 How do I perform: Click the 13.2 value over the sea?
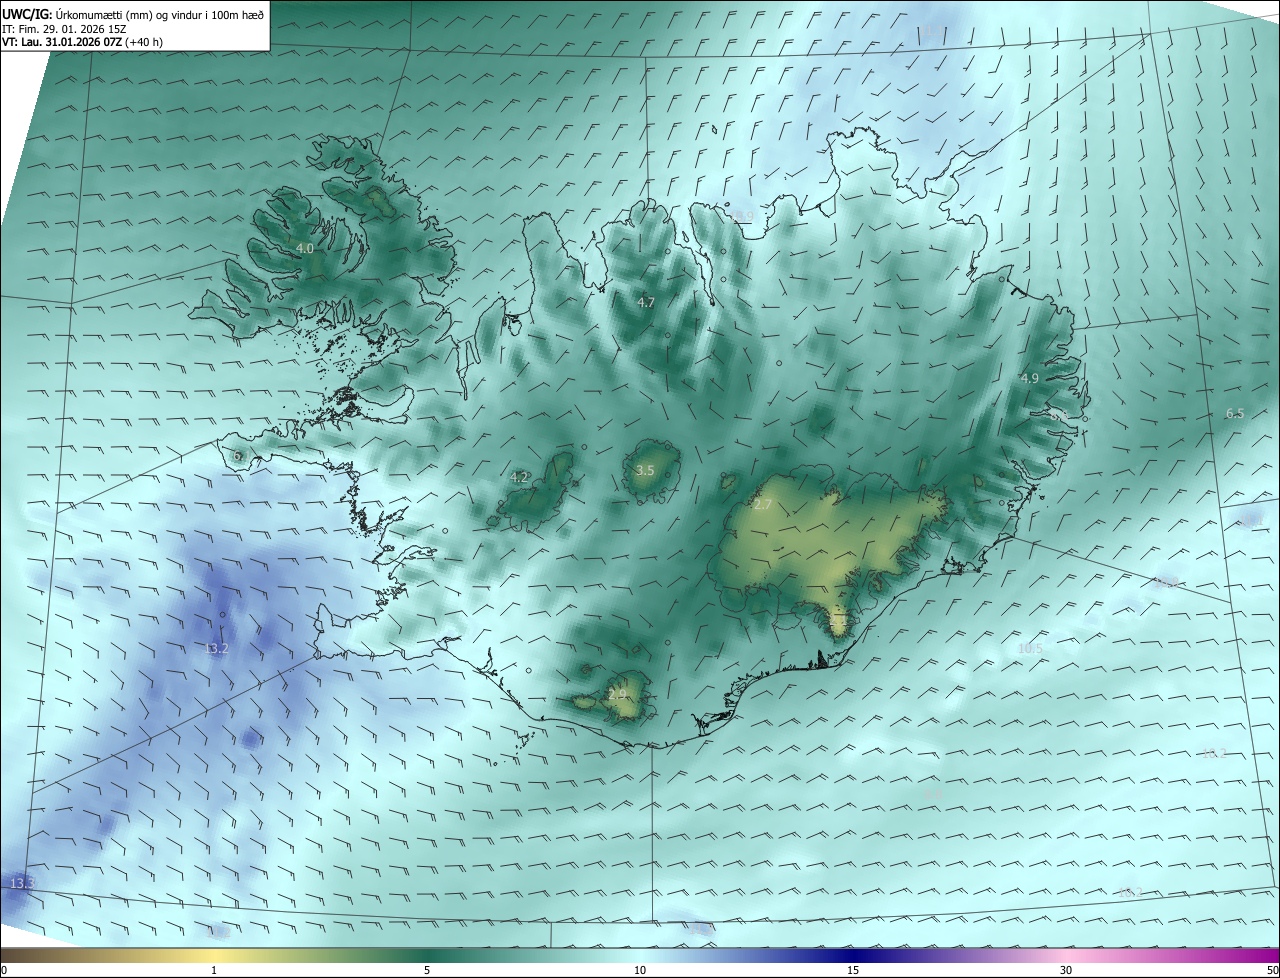pyautogui.click(x=216, y=648)
